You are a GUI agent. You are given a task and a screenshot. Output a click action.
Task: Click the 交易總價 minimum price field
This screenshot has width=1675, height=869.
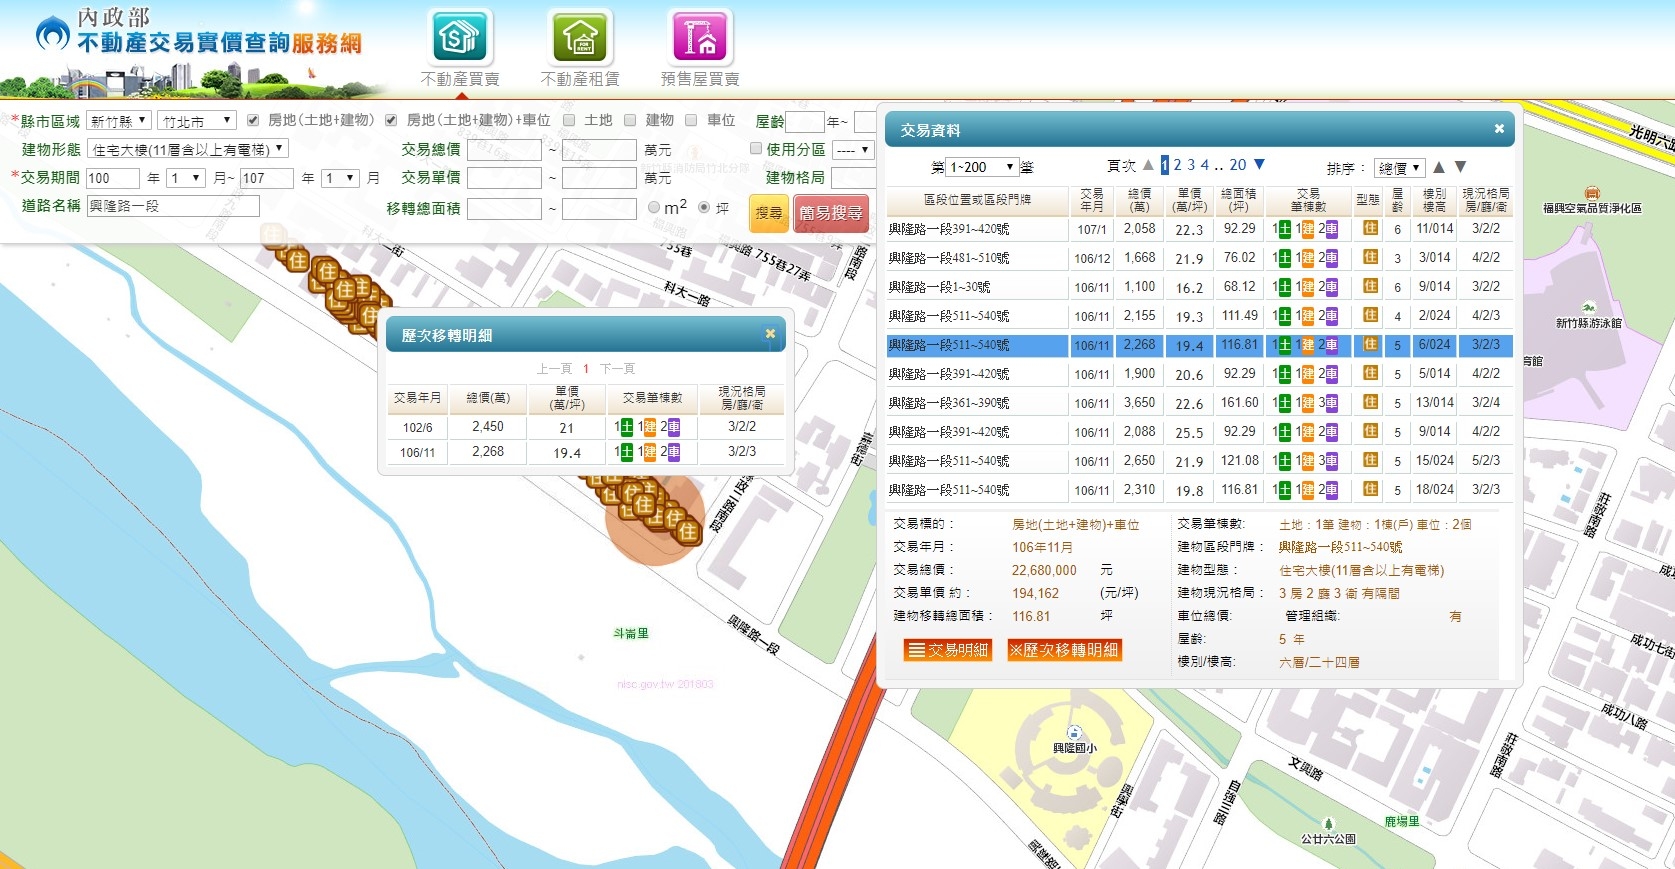pos(504,150)
